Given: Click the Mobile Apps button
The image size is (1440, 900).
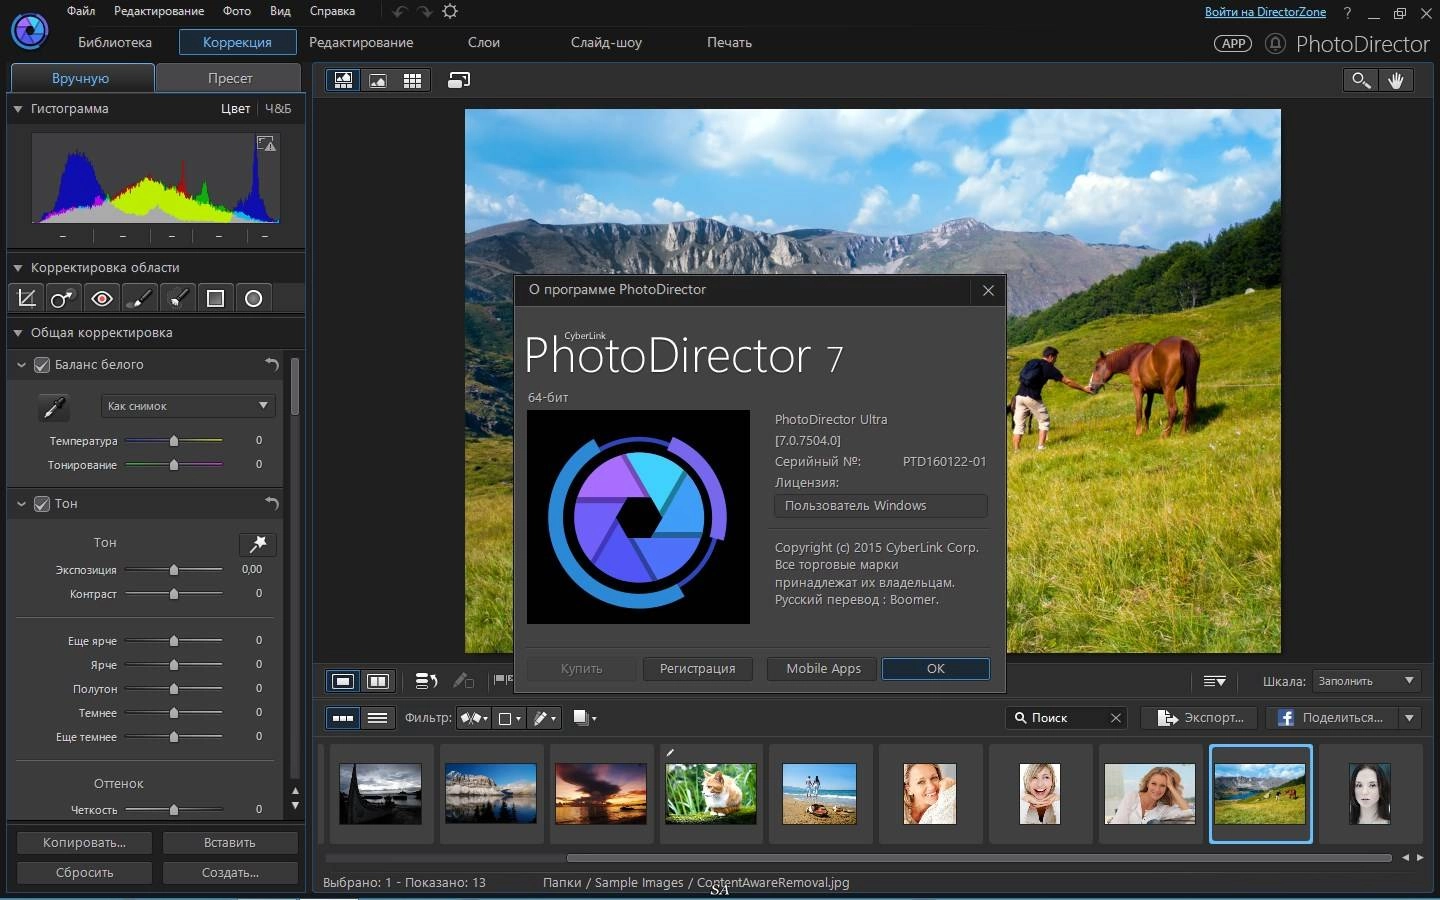Looking at the screenshot, I should tap(823, 668).
